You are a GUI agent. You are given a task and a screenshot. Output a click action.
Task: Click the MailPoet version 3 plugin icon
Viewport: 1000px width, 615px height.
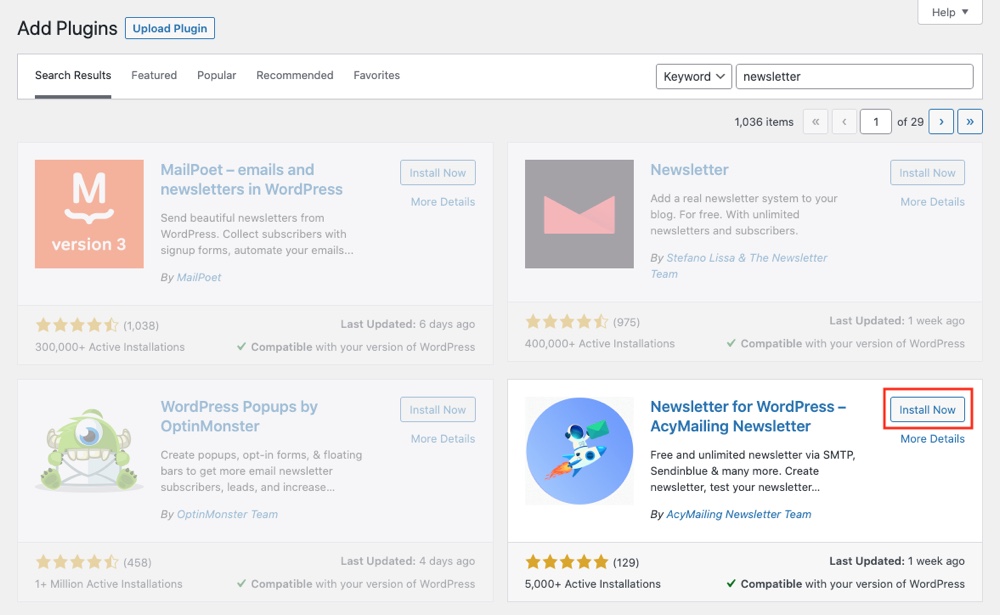(89, 214)
